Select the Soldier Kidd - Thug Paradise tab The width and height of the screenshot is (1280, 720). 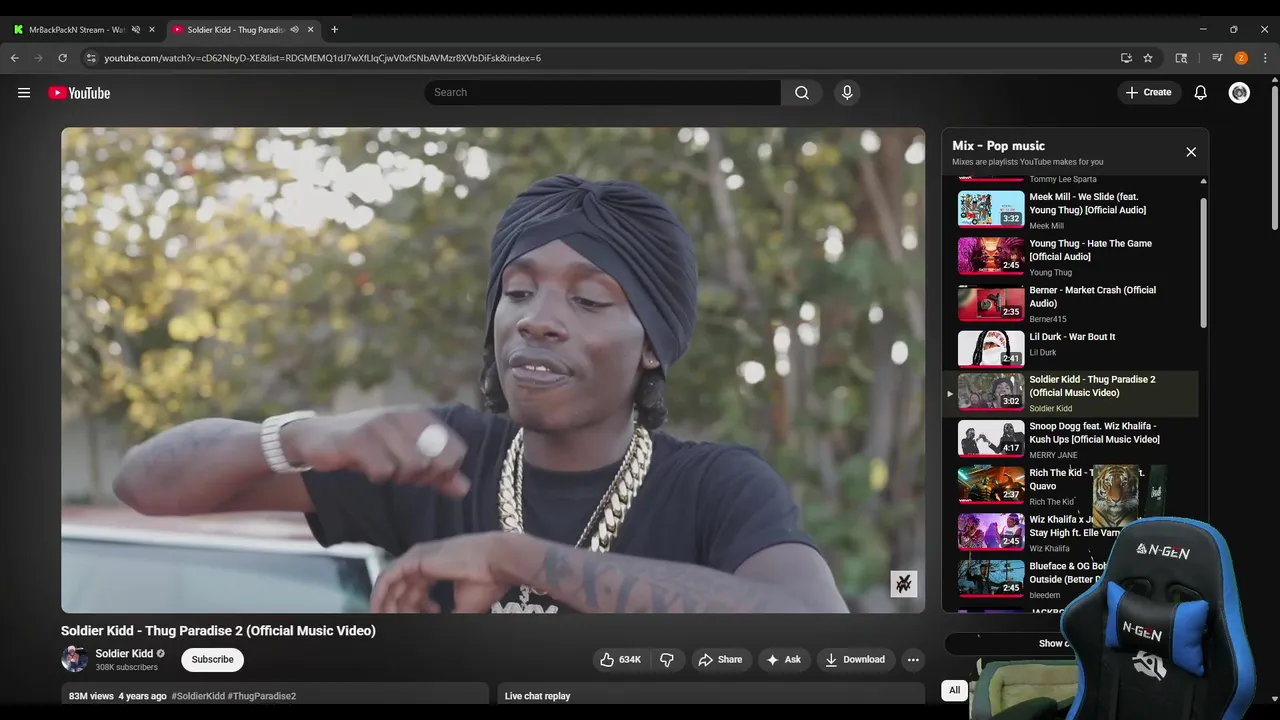(236, 30)
